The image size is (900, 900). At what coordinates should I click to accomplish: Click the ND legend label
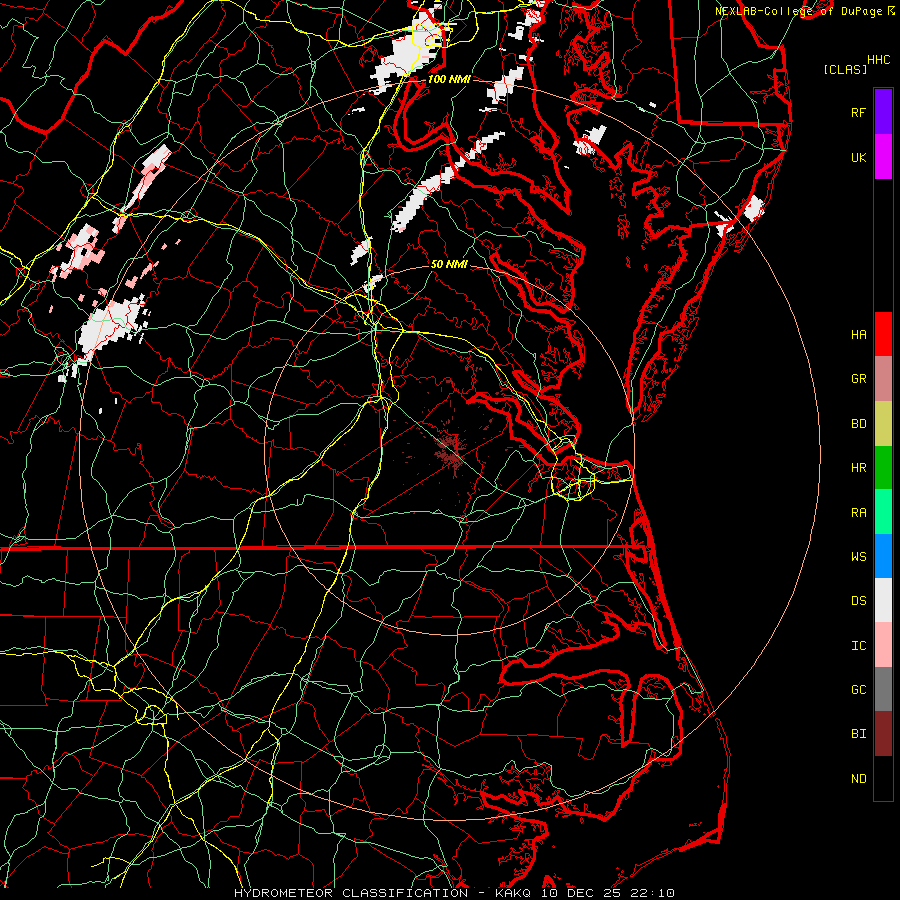point(858,779)
